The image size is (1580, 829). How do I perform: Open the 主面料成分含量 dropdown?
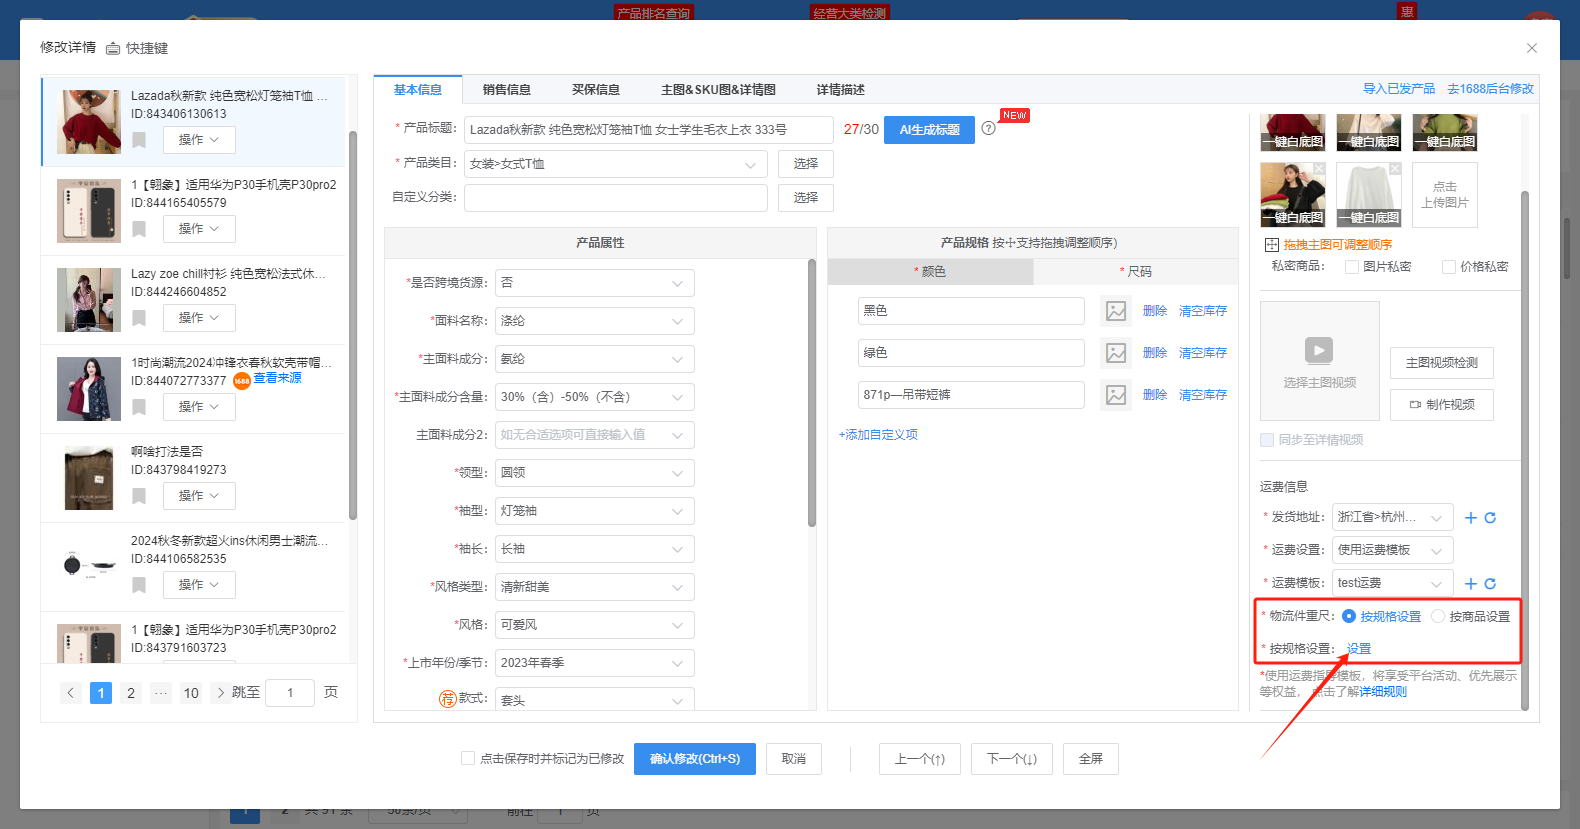coord(595,397)
